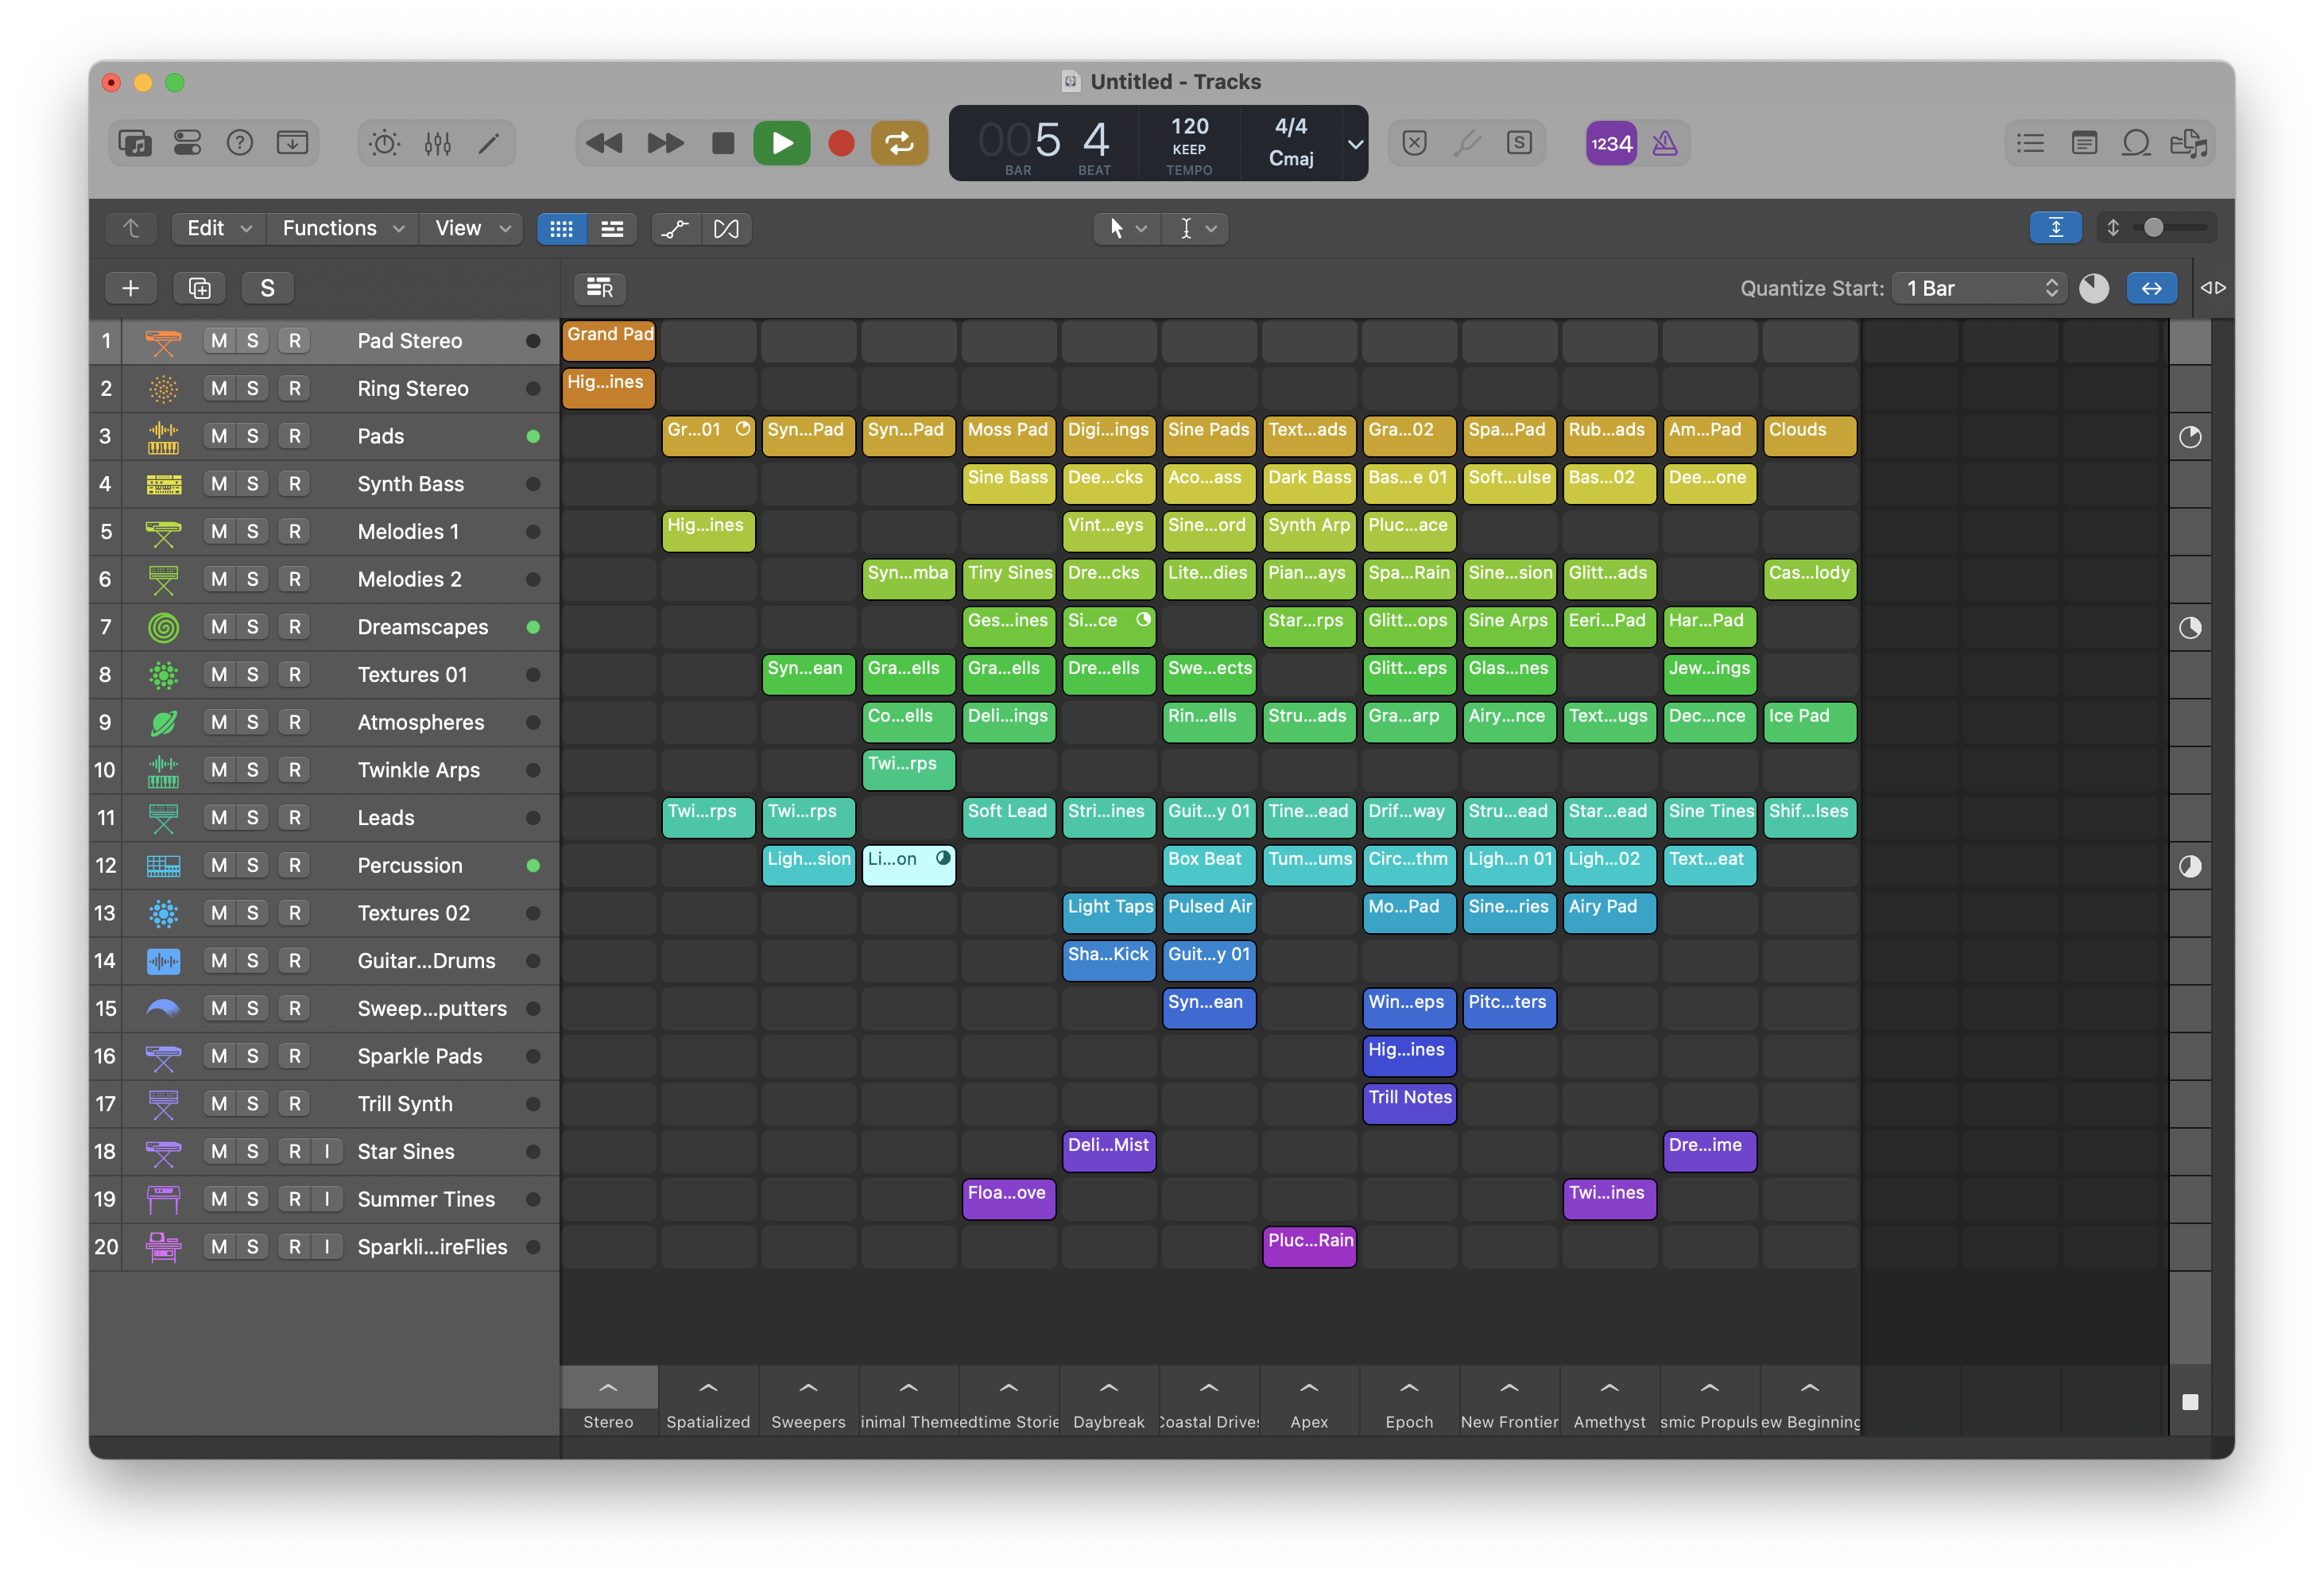Viewport: 2324px width, 1577px height.
Task: Enable the count-in 1234 button
Action: 1611,143
